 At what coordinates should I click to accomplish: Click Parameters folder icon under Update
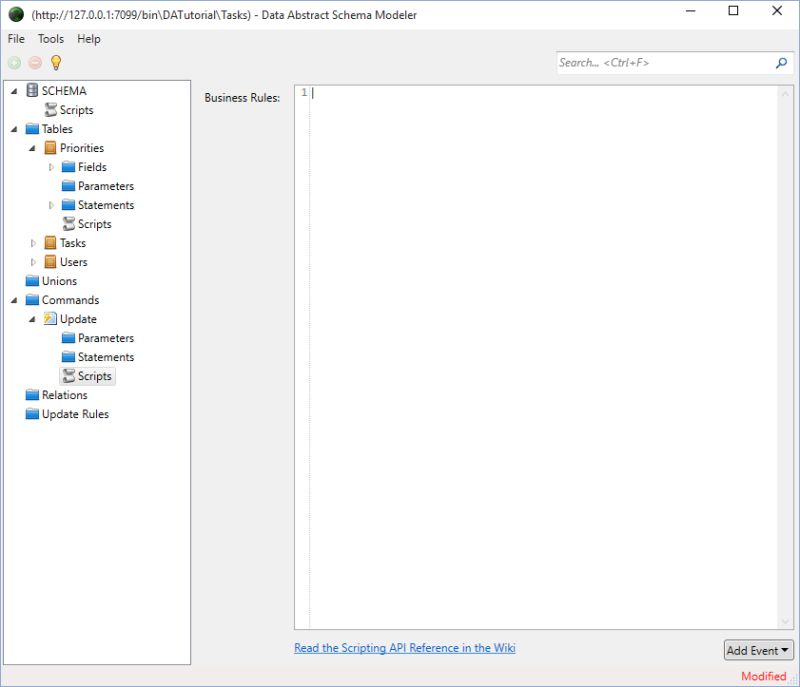click(x=68, y=338)
